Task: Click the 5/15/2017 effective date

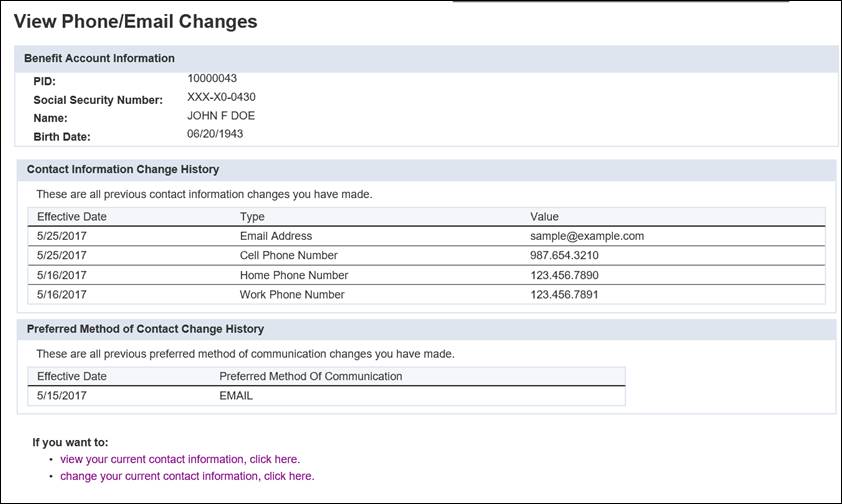Action: pos(62,396)
